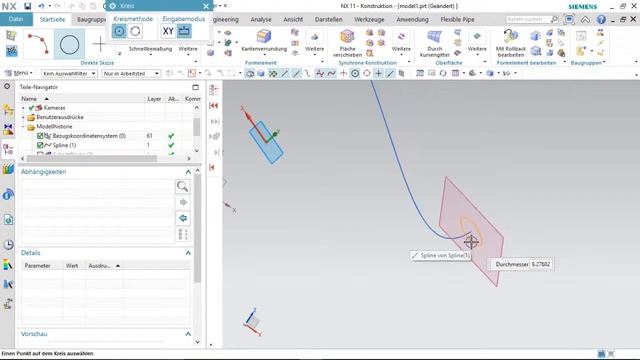
Task: Open the history clock sidebar tab
Action: 8,244
